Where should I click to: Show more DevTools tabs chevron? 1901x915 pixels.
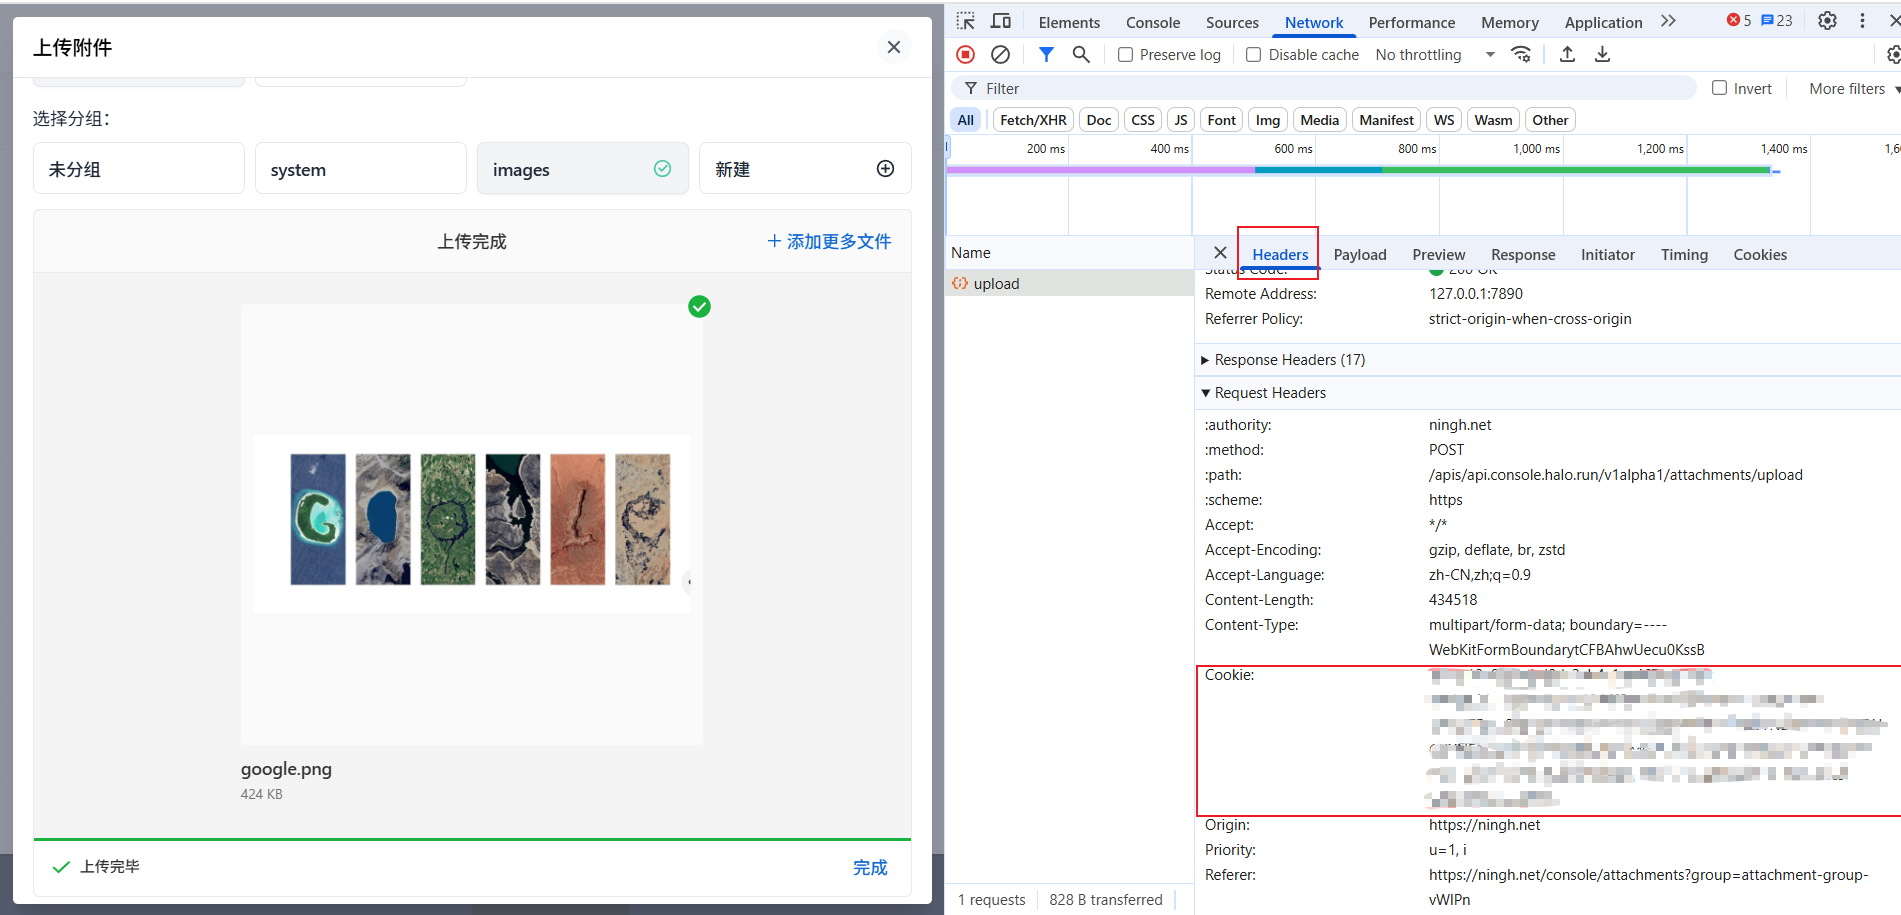1668,21
